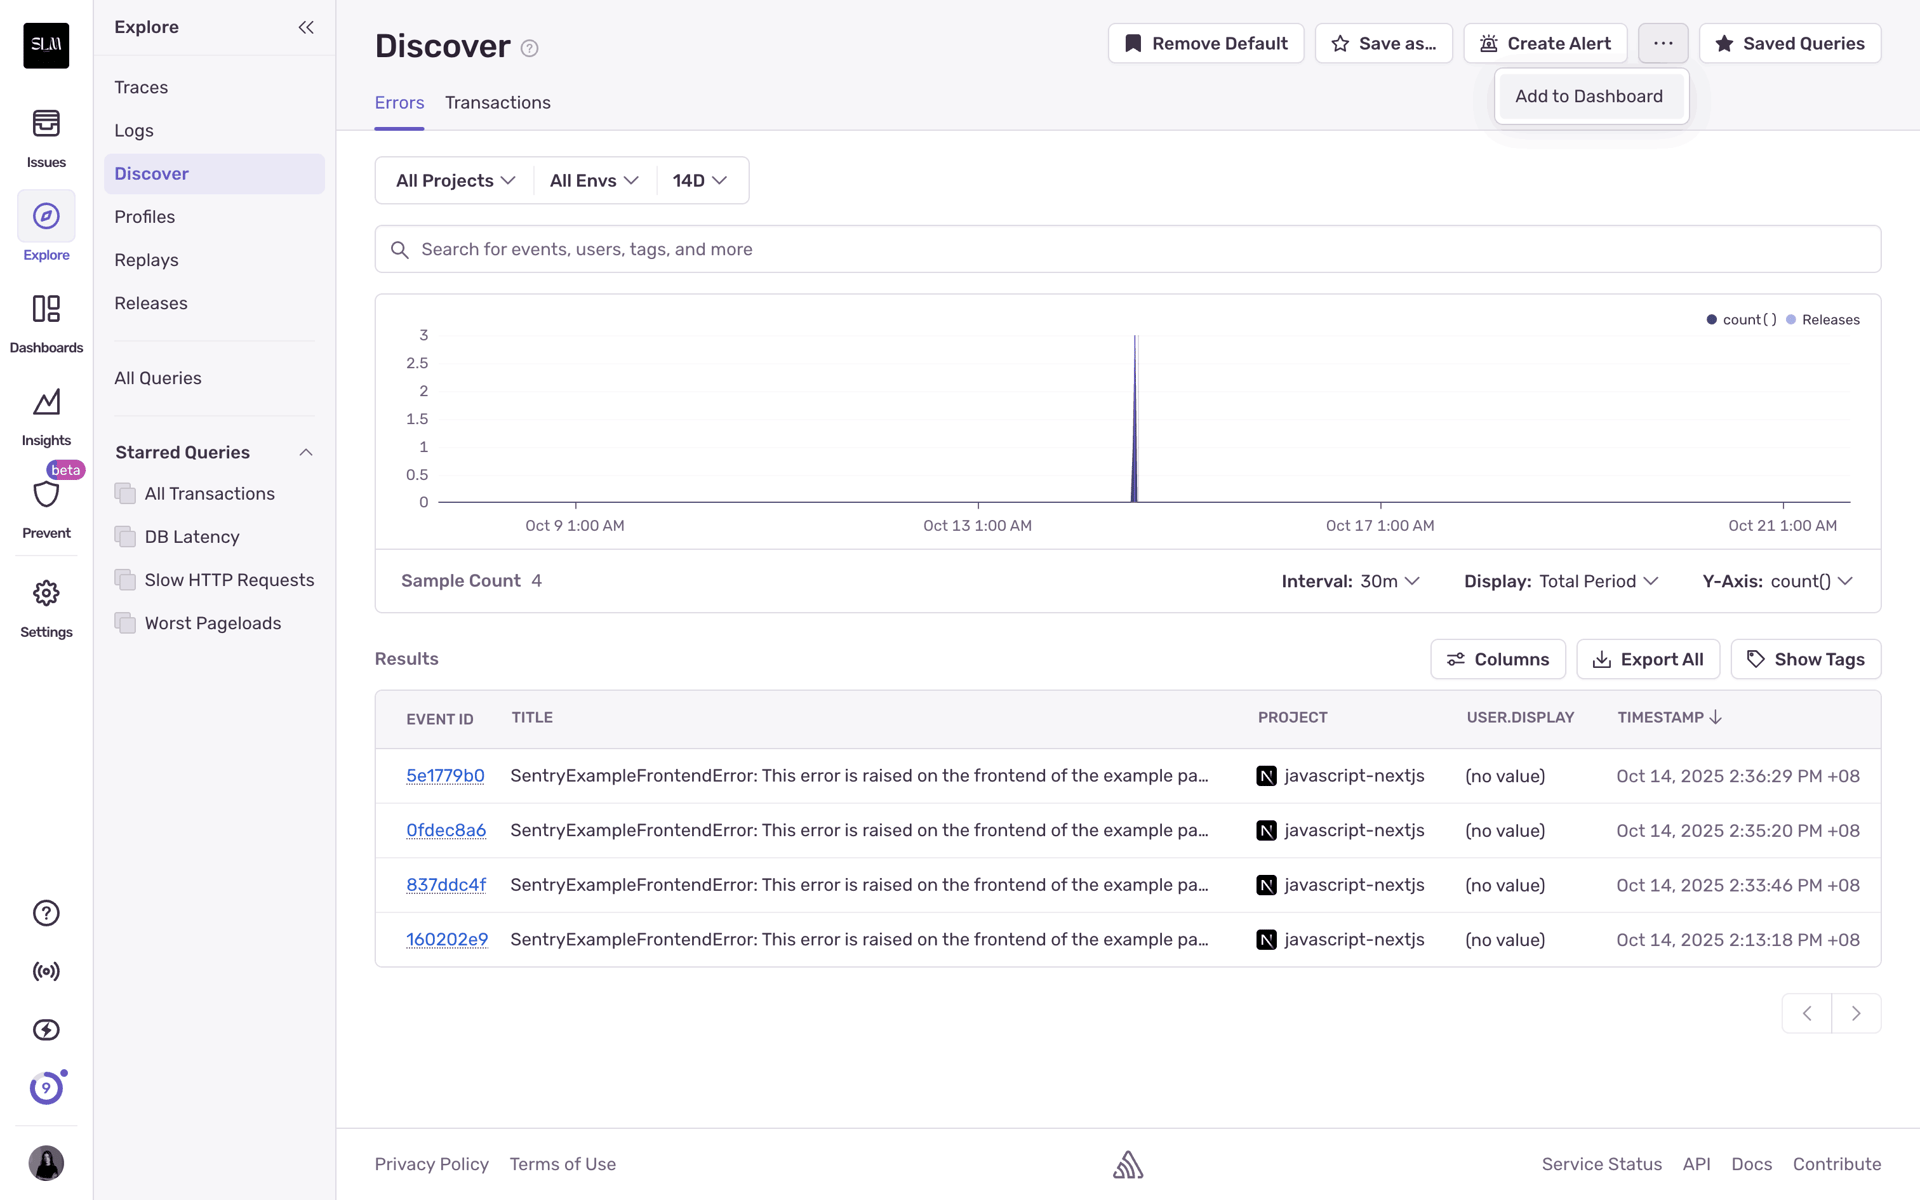Click the Sentry logo in the footer

(1128, 1164)
